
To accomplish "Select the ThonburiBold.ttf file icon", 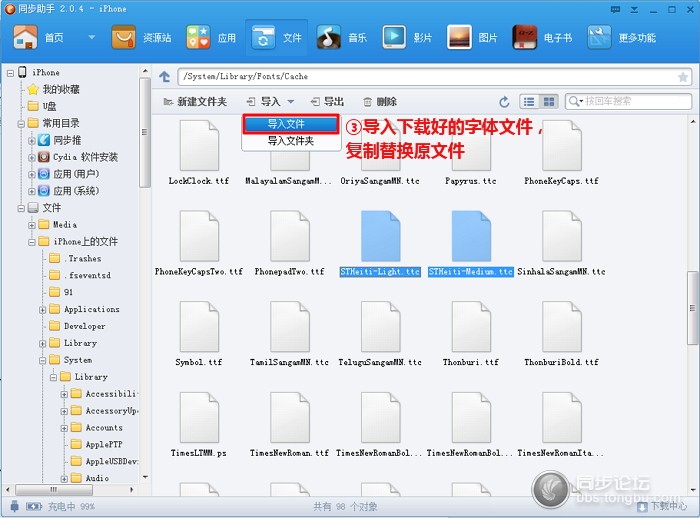I will 562,327.
